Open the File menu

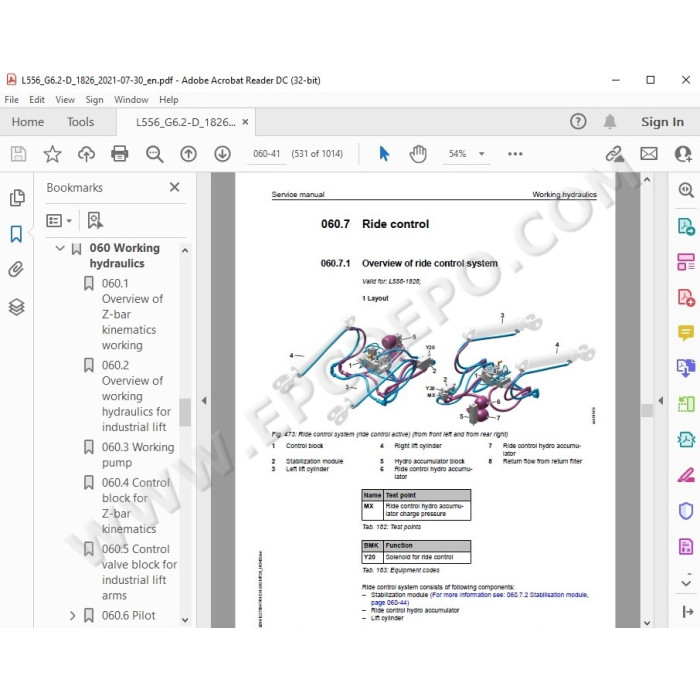(x=12, y=100)
